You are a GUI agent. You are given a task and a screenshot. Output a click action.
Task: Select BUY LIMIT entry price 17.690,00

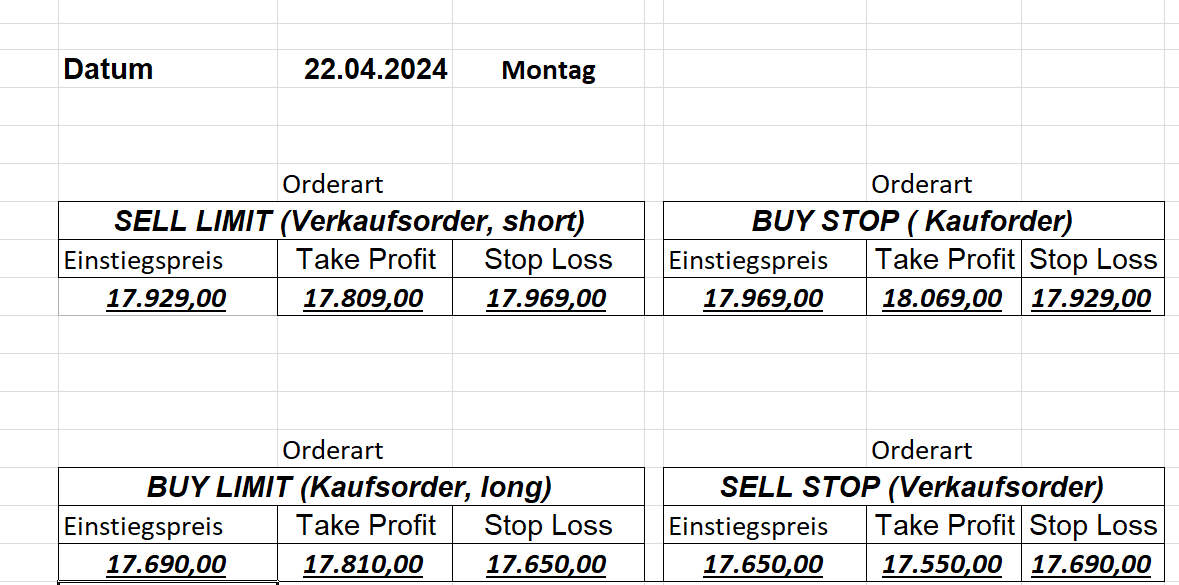167,565
